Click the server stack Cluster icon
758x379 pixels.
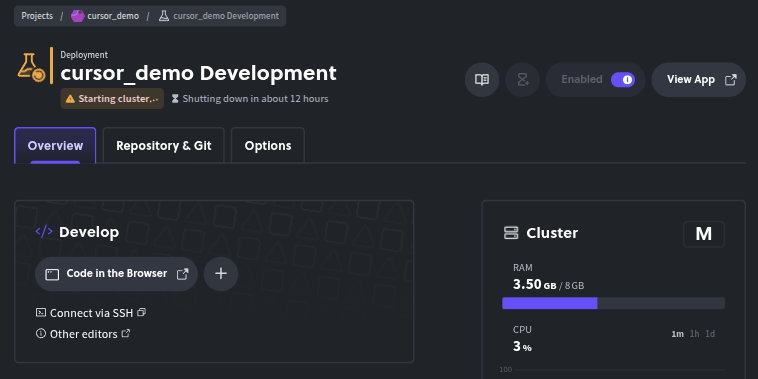tap(511, 233)
